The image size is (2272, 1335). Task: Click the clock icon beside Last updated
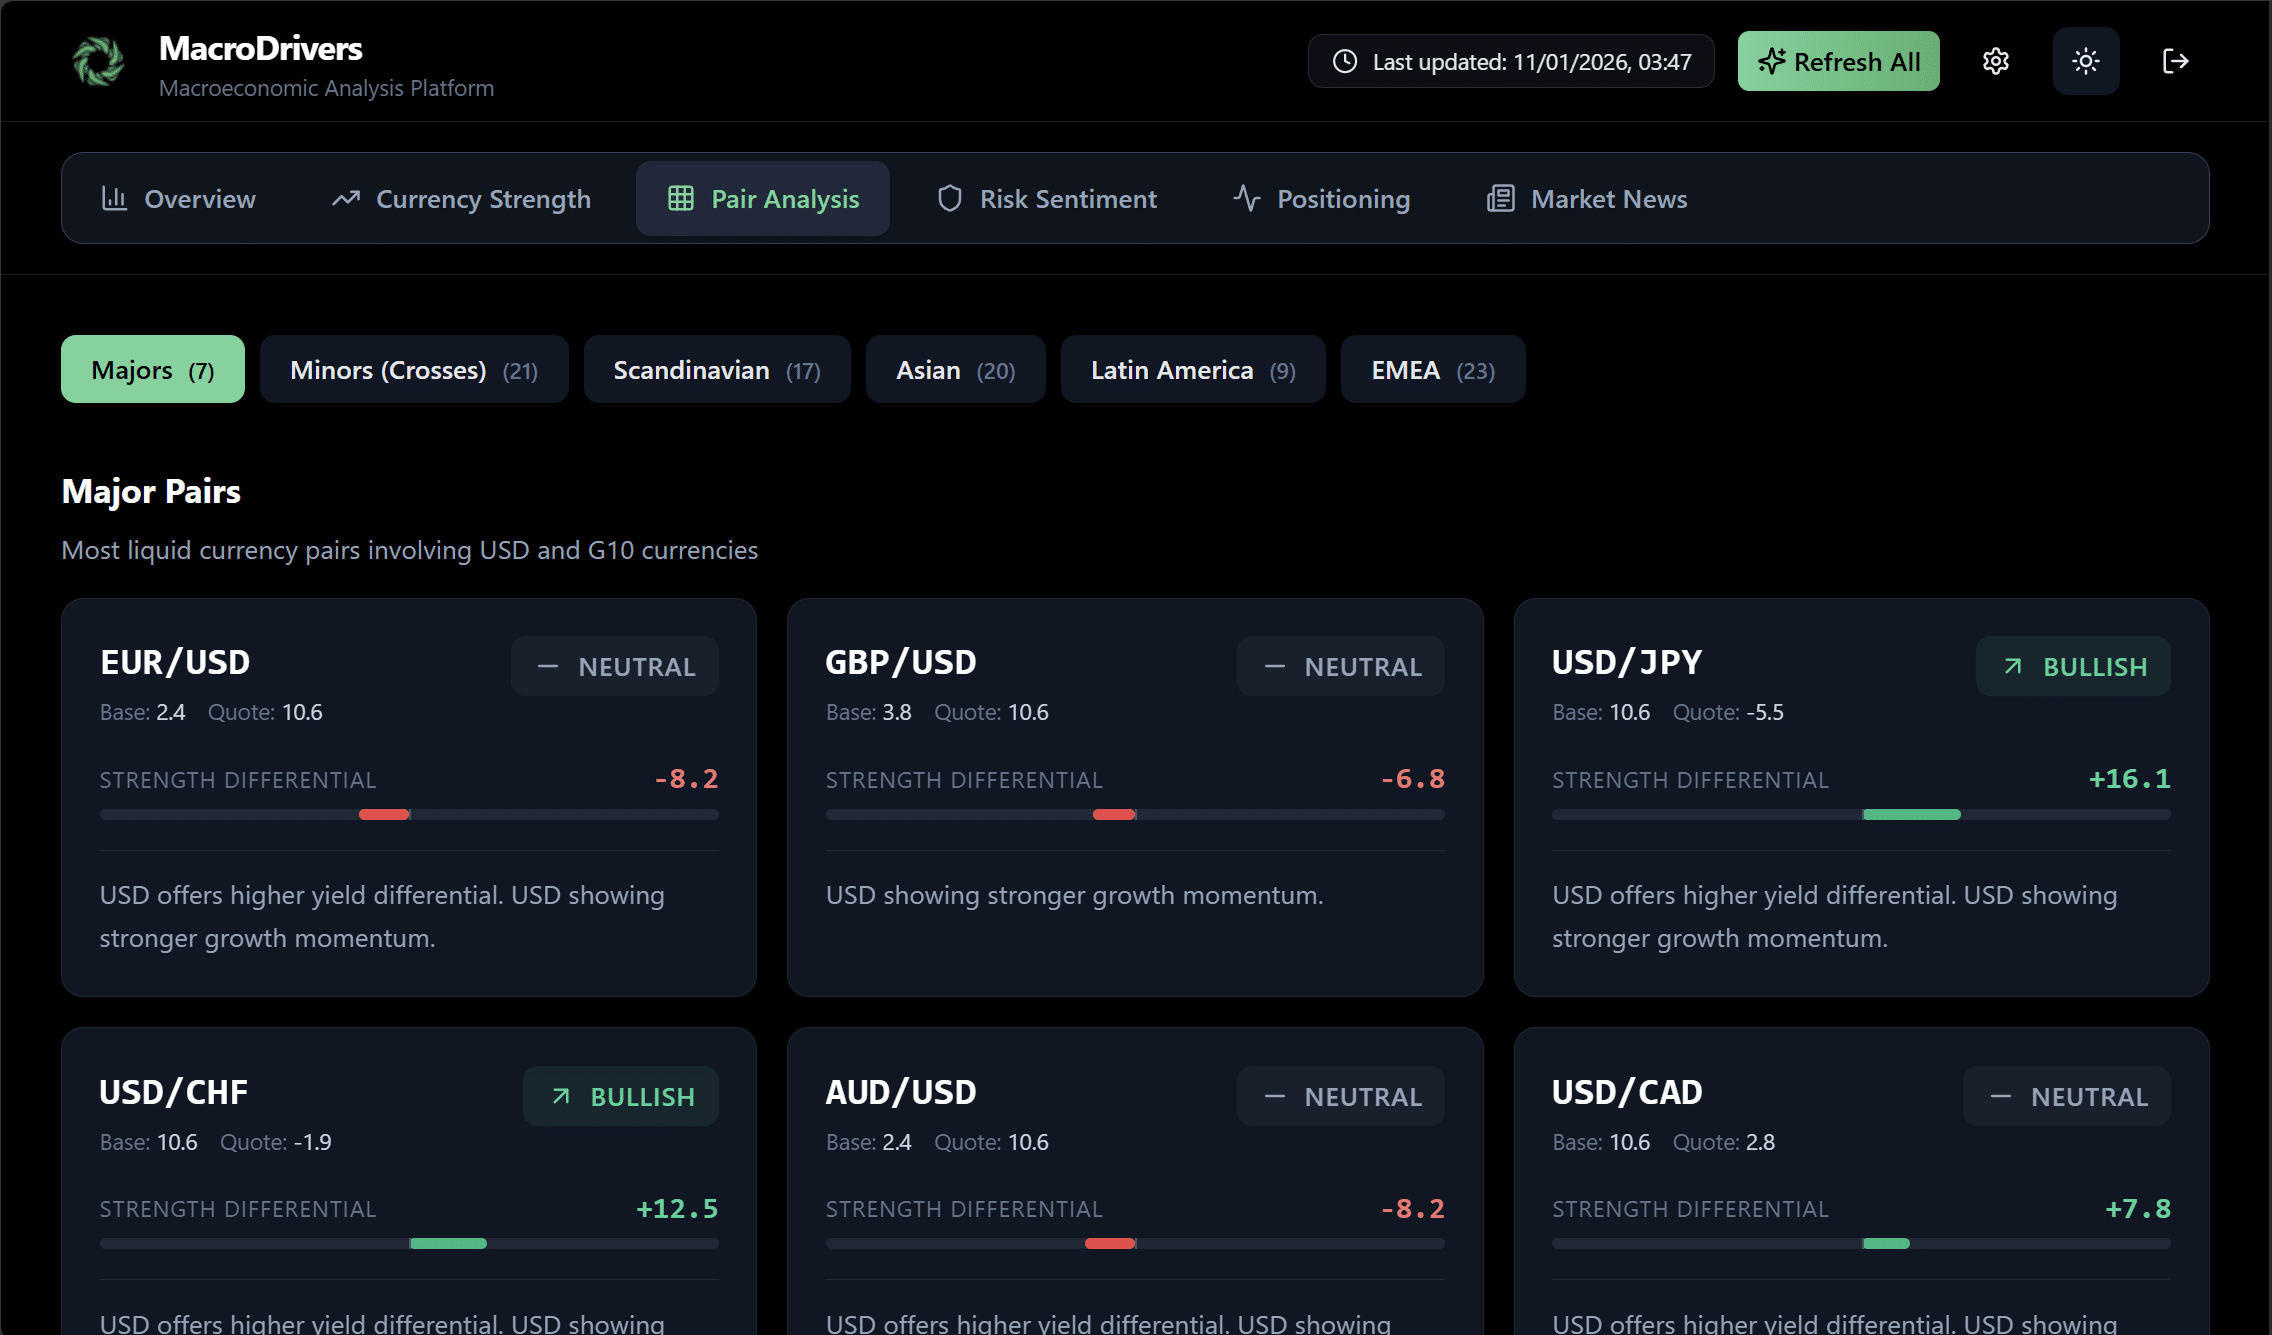coord(1345,62)
